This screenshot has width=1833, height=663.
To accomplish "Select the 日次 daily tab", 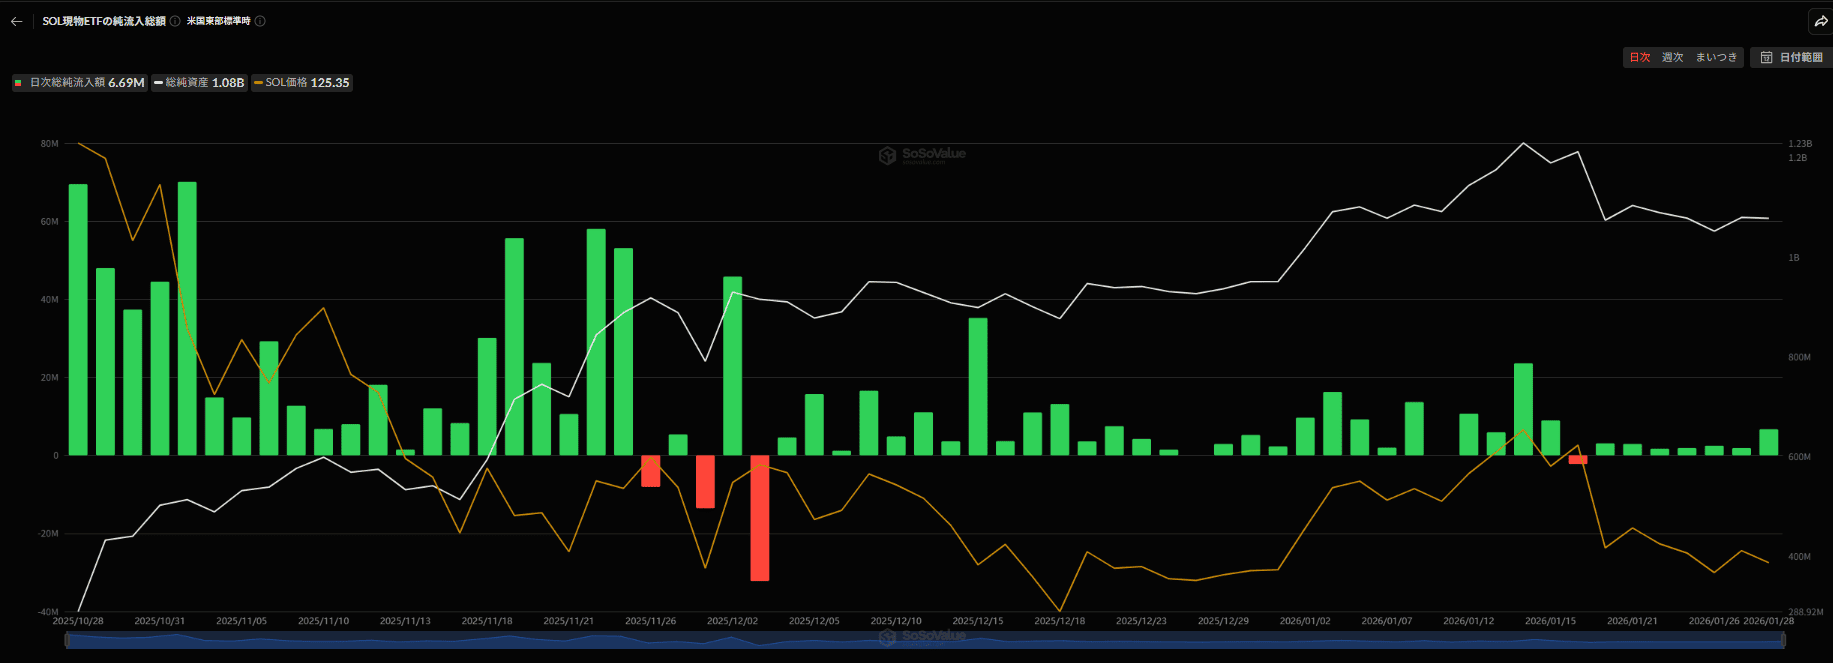I will [x=1640, y=58].
